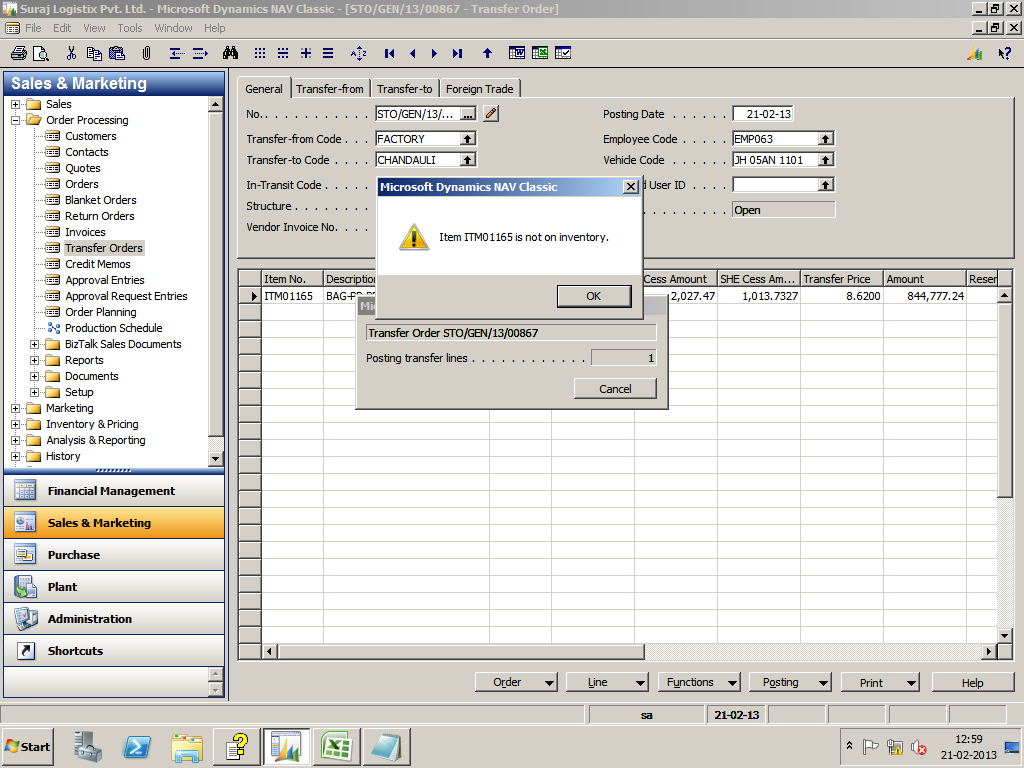Screen dimensions: 1024x768
Task: Switch to the Foreign Trade tab
Action: pos(479,89)
